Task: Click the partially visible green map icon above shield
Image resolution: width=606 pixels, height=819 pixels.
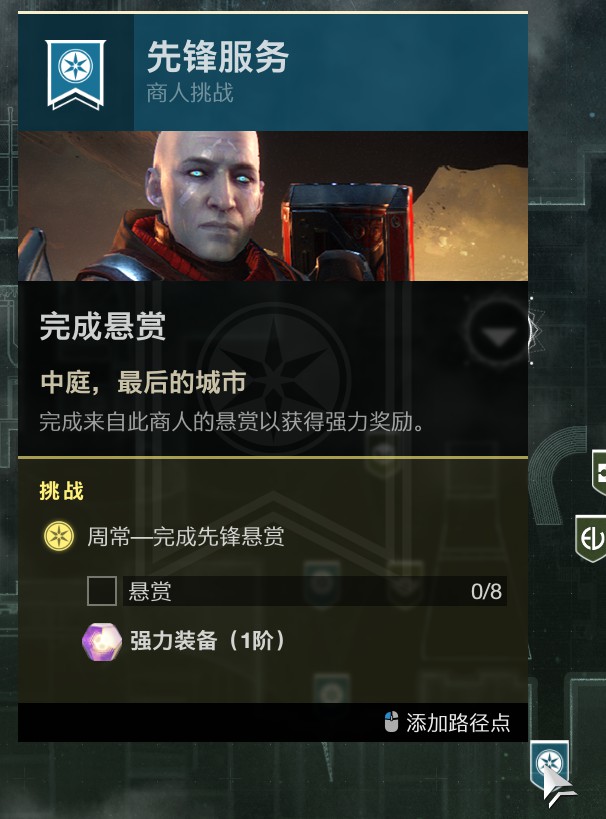Action: pos(599,473)
